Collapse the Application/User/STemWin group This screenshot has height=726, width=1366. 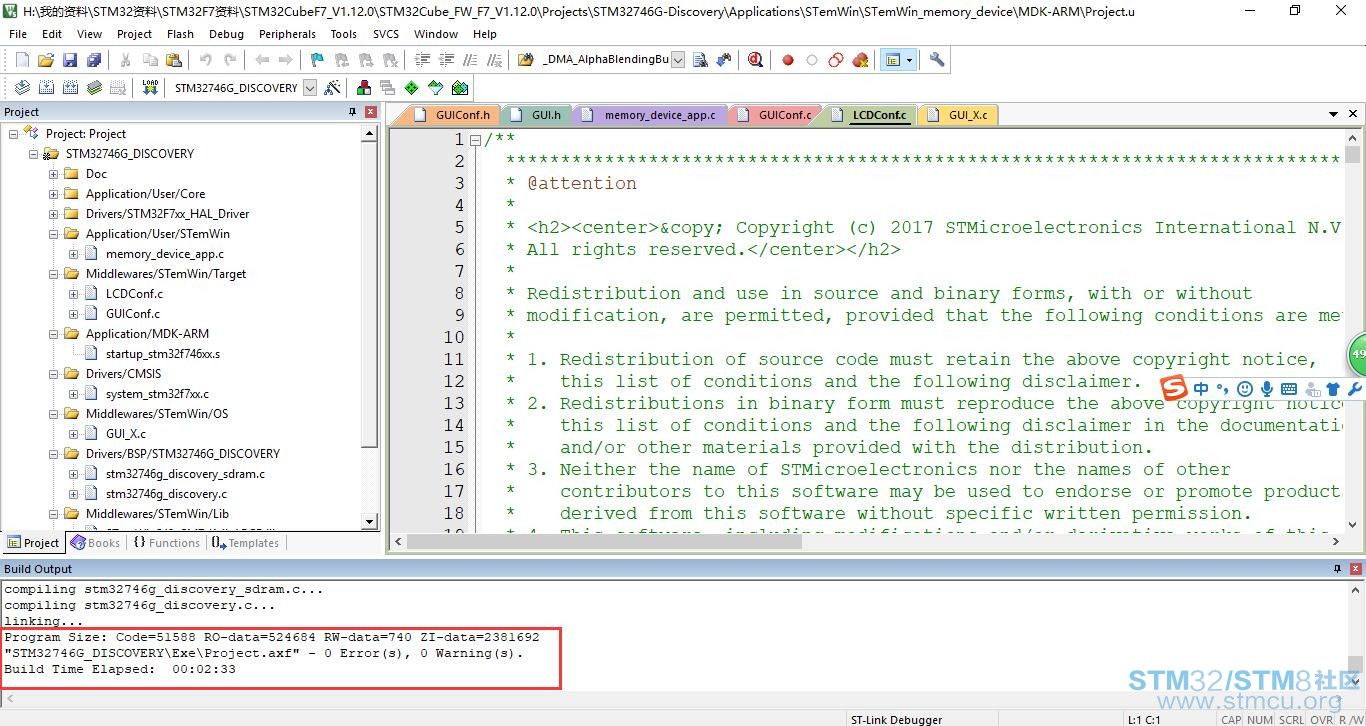54,234
